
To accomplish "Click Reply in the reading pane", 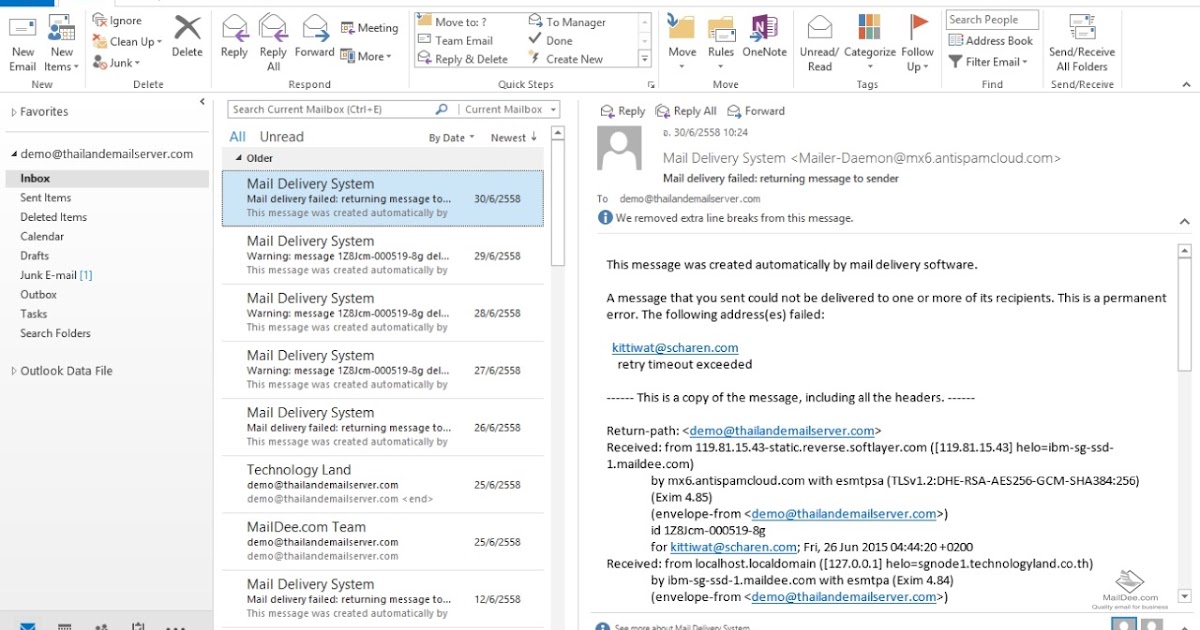I will 621,111.
